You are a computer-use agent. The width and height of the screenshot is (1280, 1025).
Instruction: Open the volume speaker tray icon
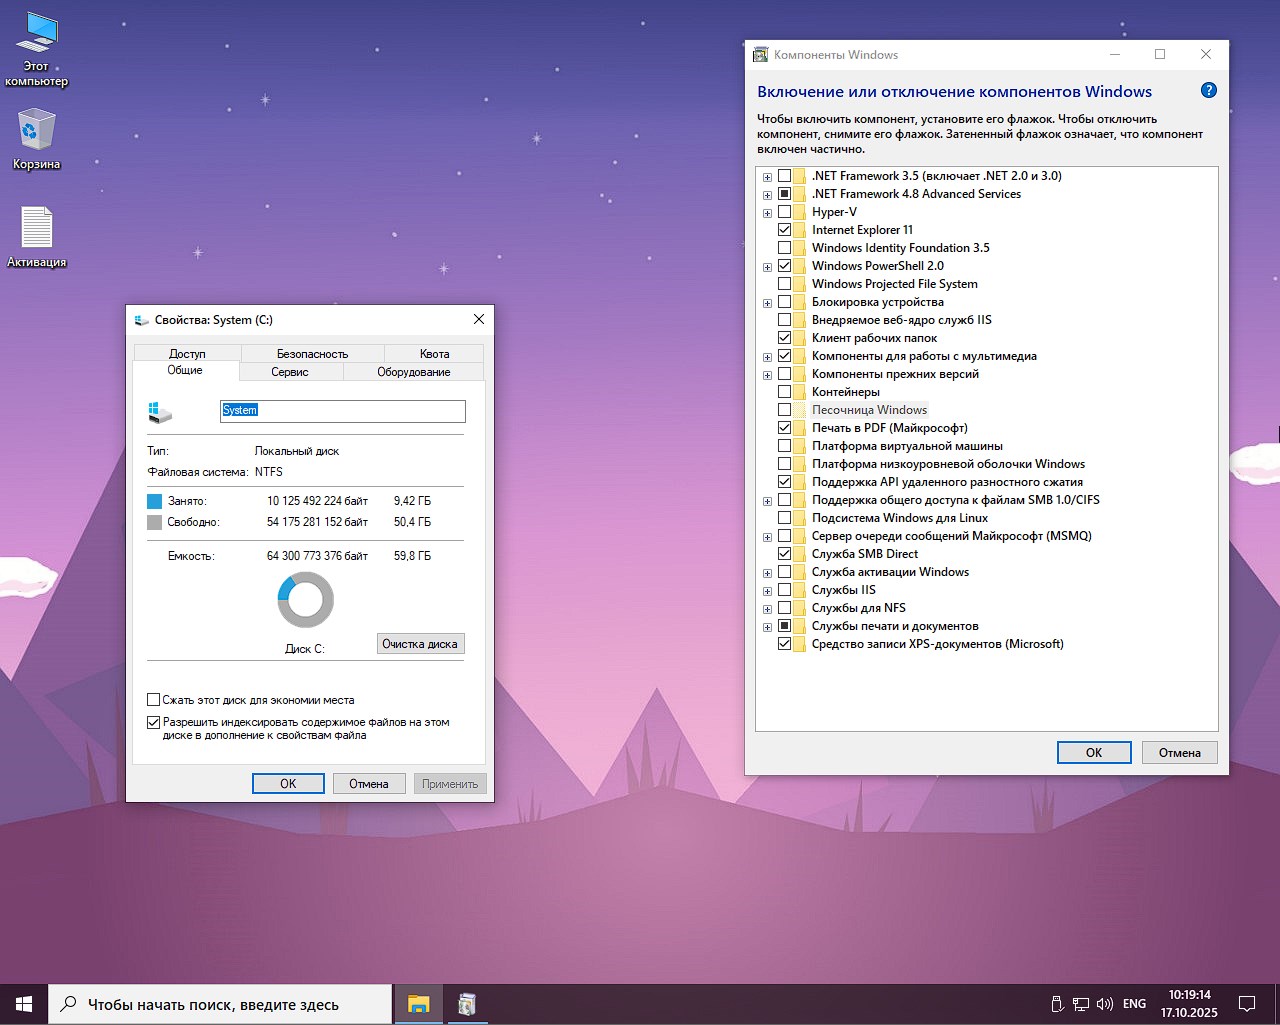[x=1105, y=1004]
